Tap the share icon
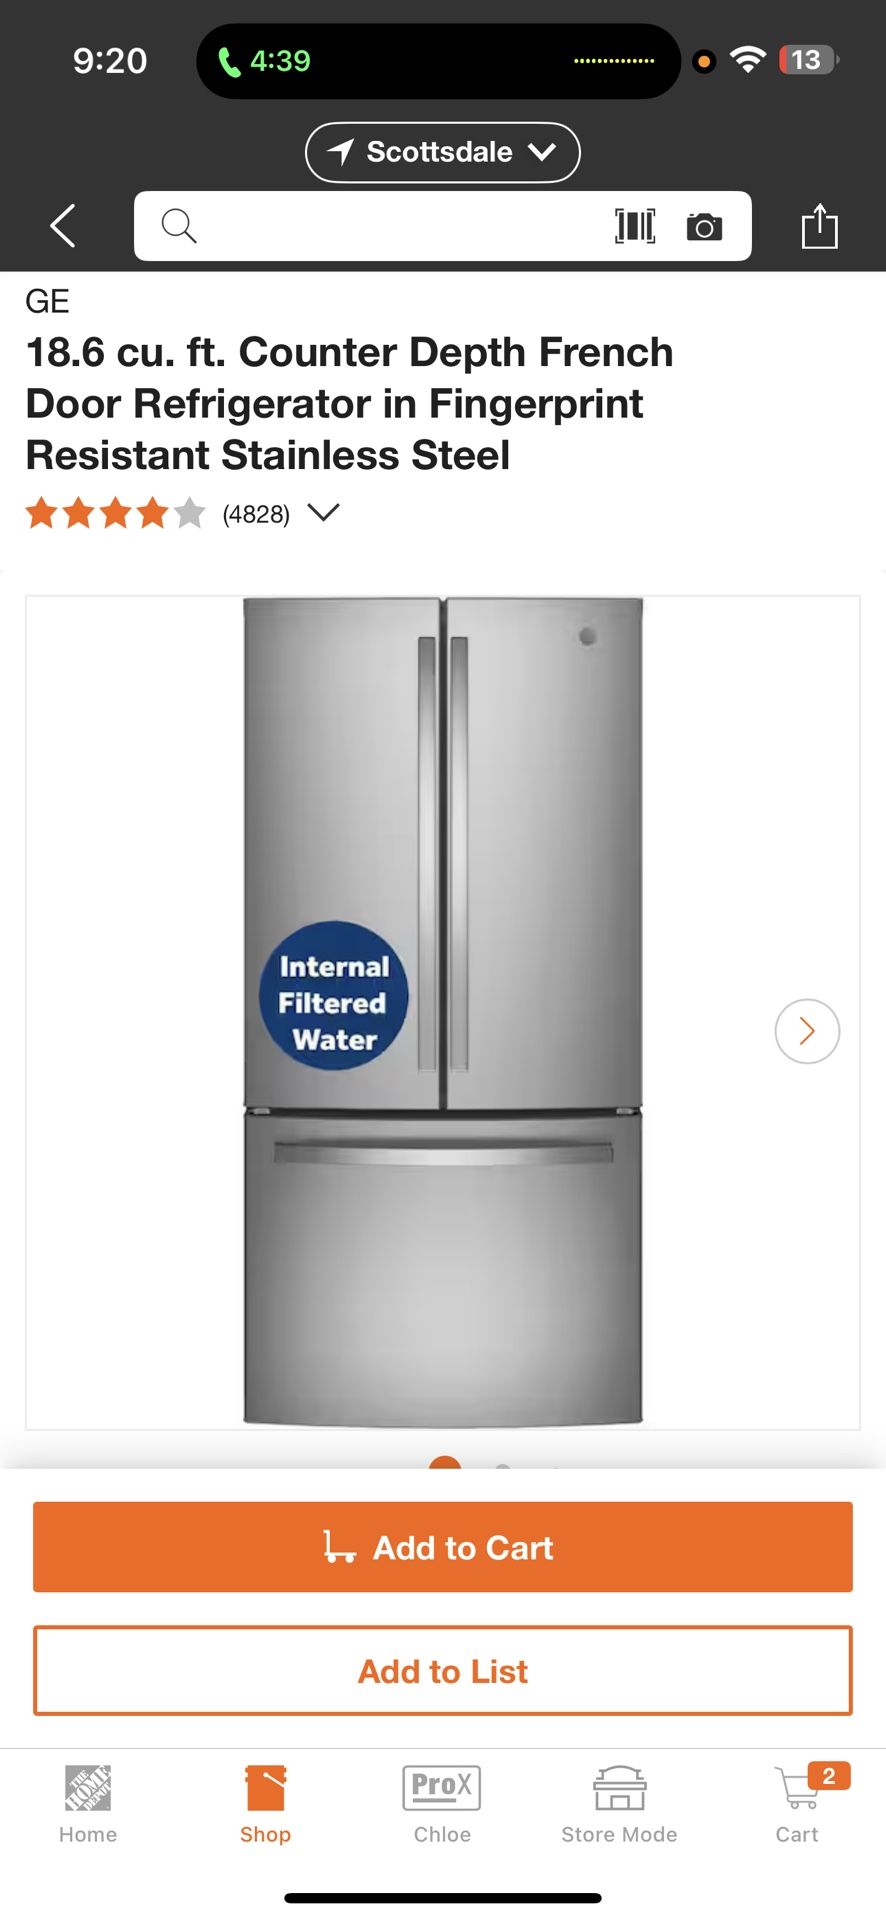 819,225
